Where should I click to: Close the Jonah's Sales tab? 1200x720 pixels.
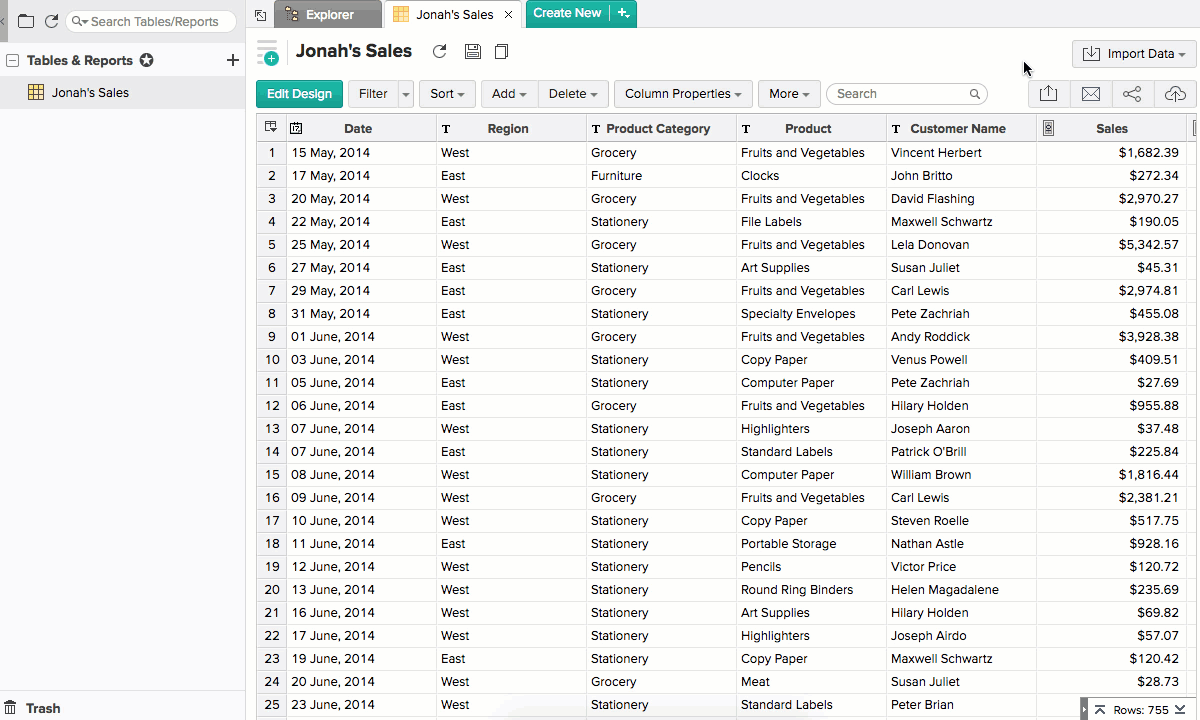coord(508,14)
